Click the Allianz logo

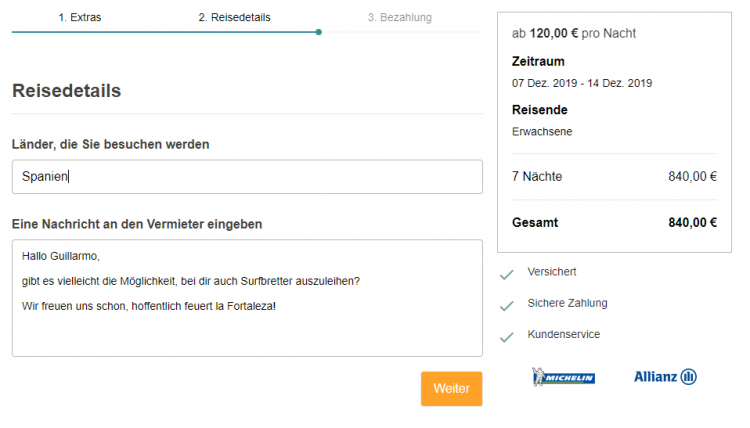point(665,377)
